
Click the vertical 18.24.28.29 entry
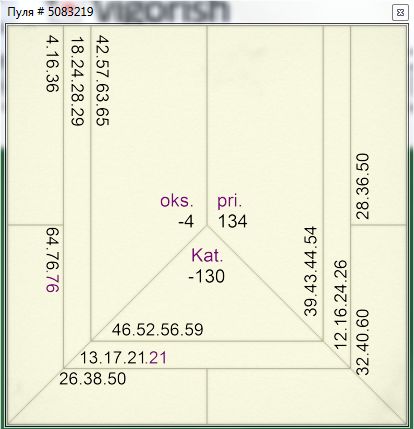[x=77, y=81]
